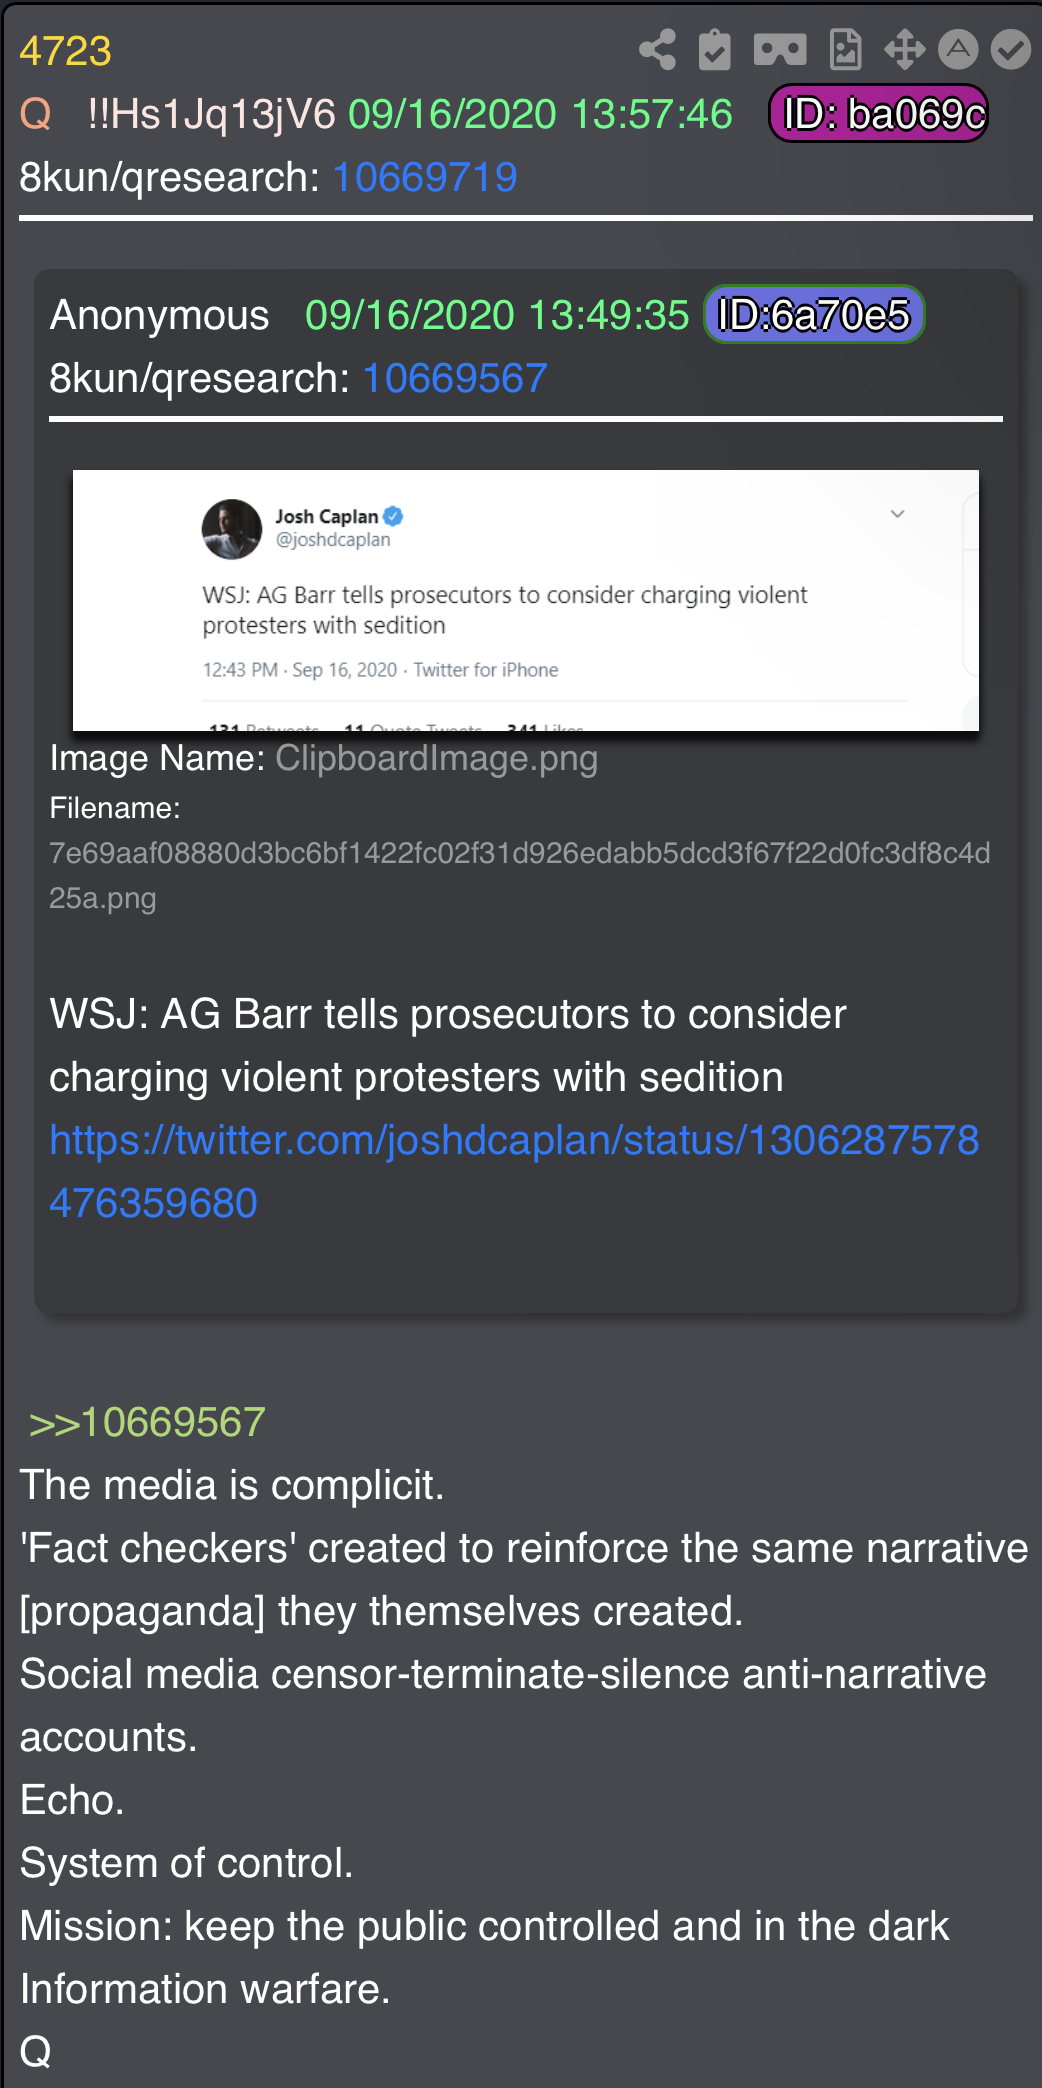Screen dimensions: 1042x2088
Task: Select the VR goggles viewer icon
Action: (780, 50)
